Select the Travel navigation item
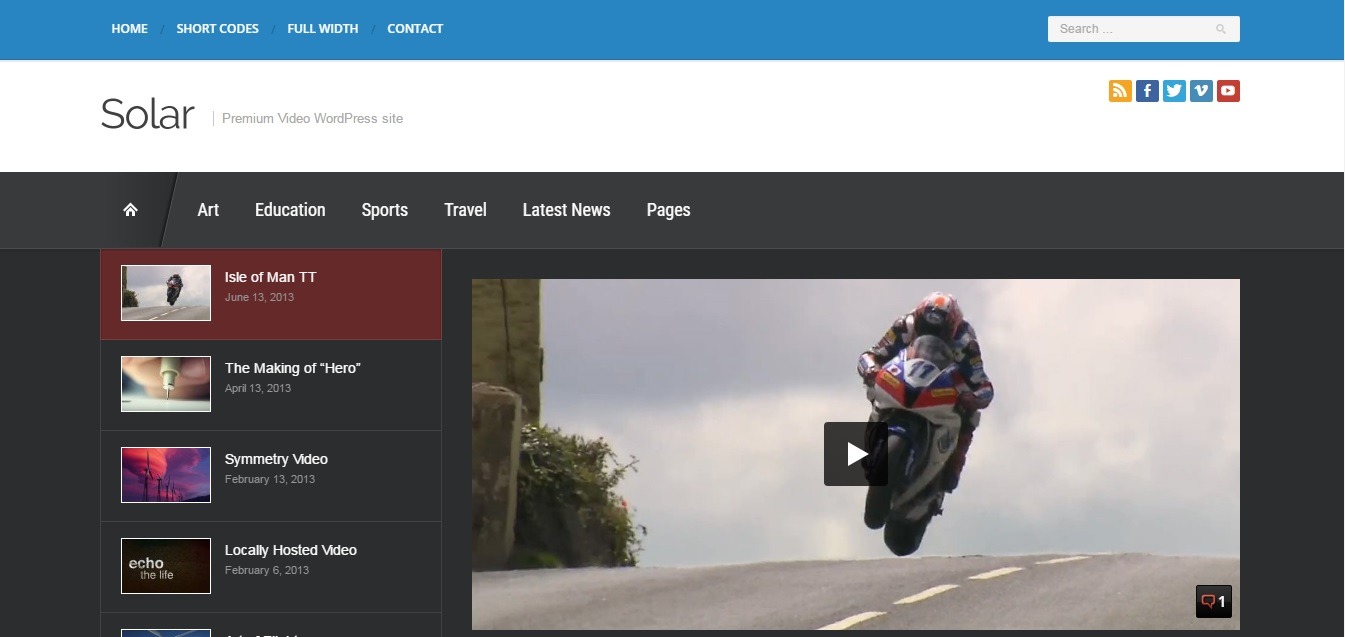Screen dimensions: 1345x637 [x=465, y=210]
